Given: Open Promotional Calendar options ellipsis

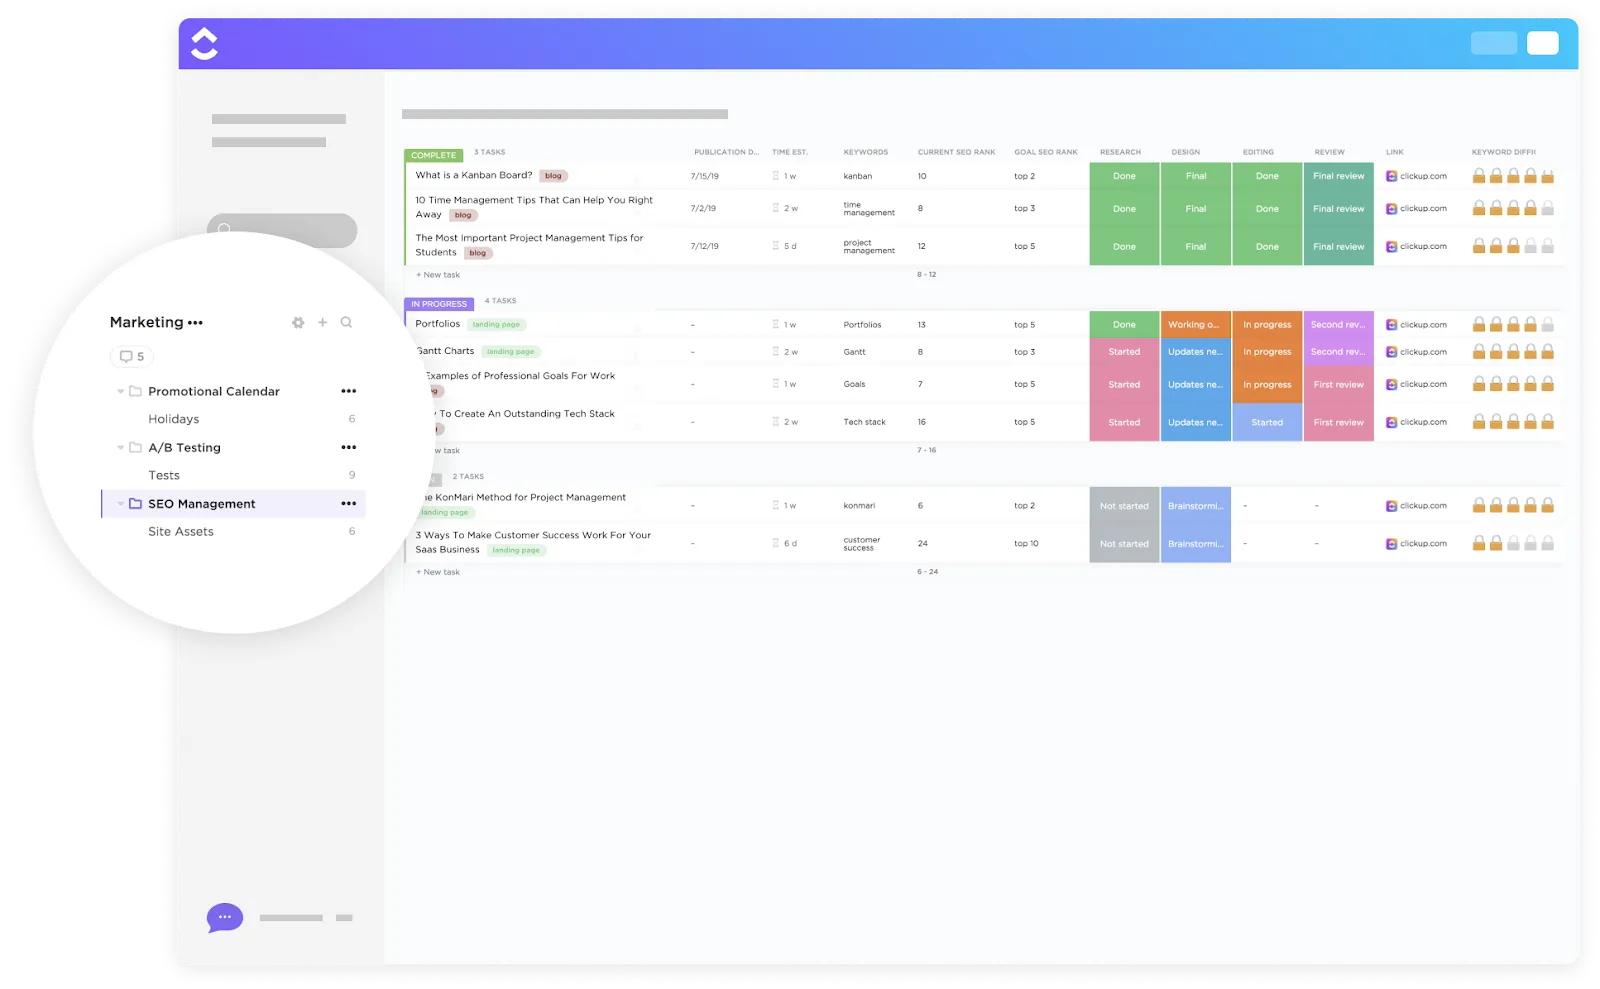Looking at the screenshot, I should tap(348, 391).
